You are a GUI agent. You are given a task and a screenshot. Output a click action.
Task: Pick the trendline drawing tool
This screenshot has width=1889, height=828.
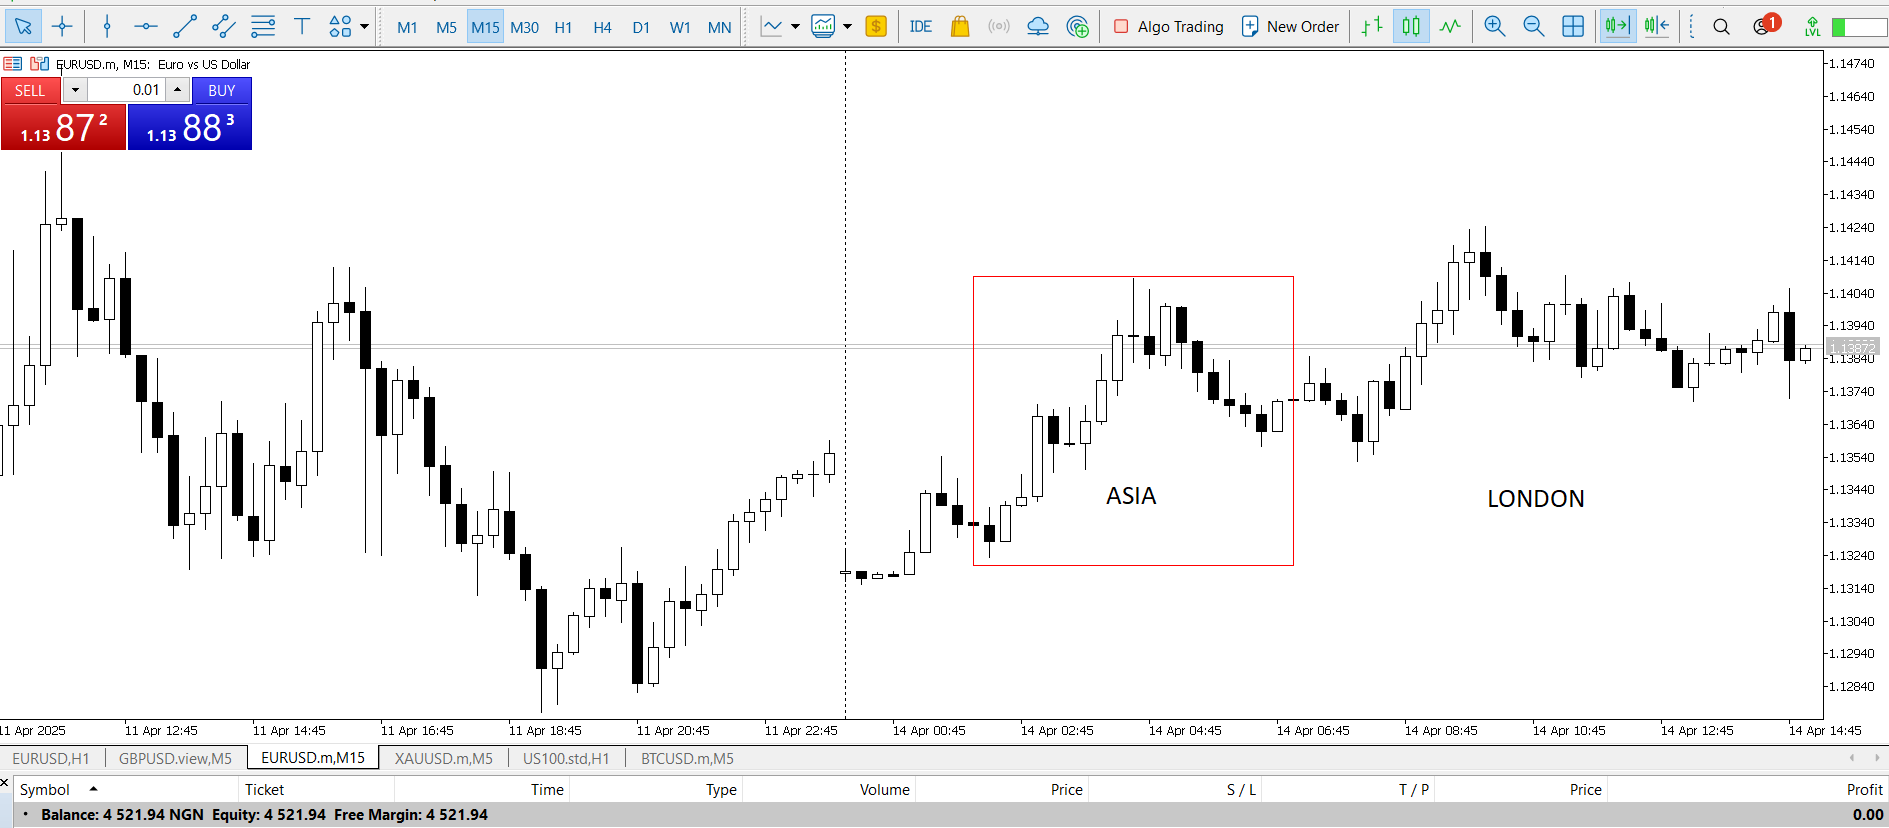185,27
